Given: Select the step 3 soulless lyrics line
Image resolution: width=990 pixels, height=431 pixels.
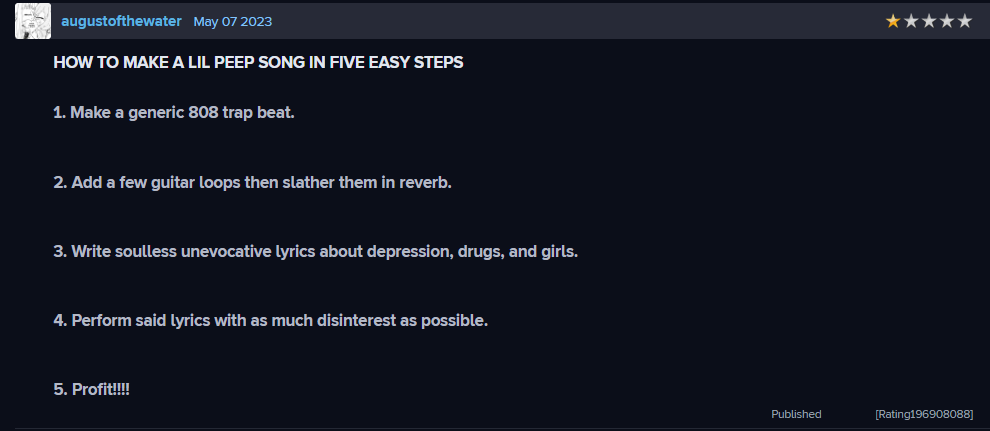Looking at the screenshot, I should pos(316,252).
